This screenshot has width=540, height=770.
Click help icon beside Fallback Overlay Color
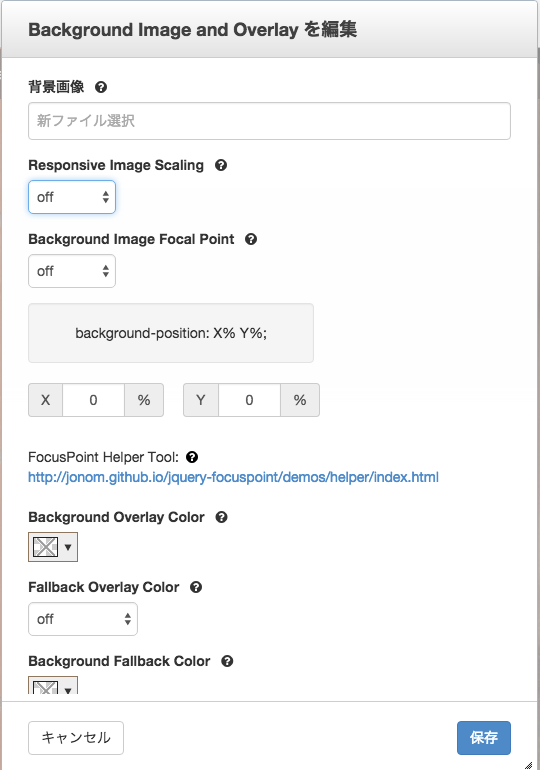[x=196, y=587]
